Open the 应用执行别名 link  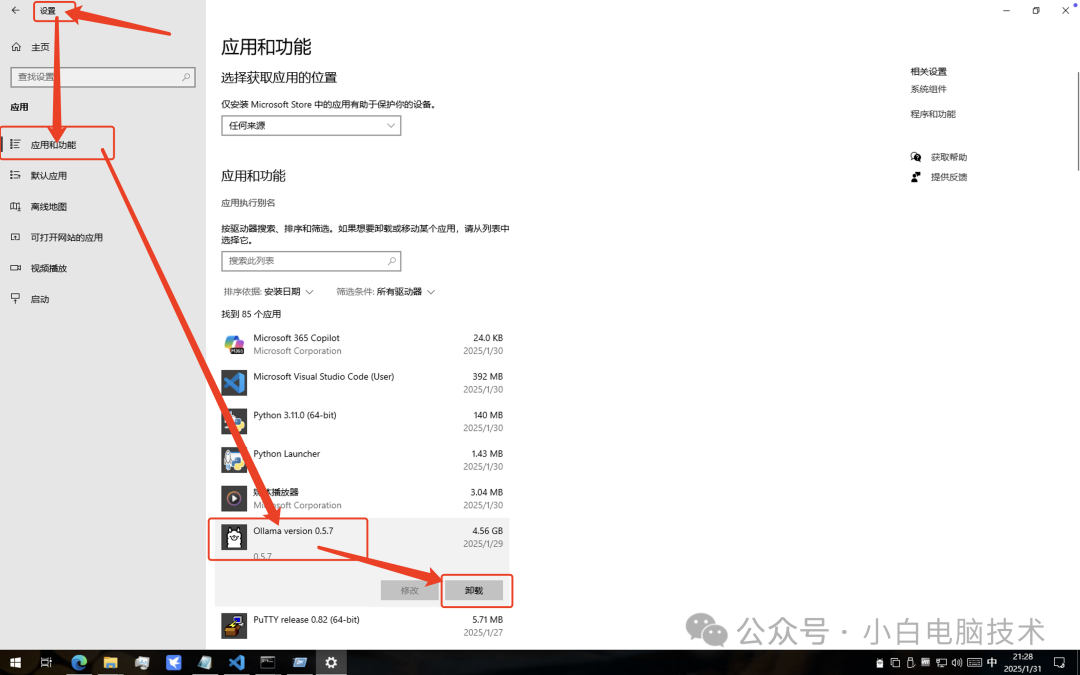248,203
